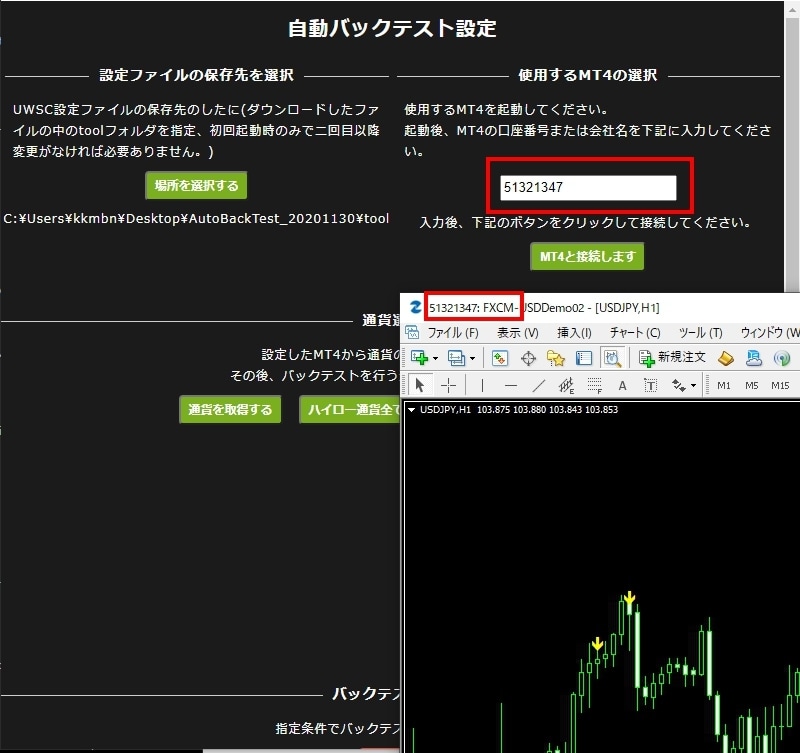Select Fibonacci Retracement tool
Image resolution: width=800 pixels, height=753 pixels.
pos(594,386)
